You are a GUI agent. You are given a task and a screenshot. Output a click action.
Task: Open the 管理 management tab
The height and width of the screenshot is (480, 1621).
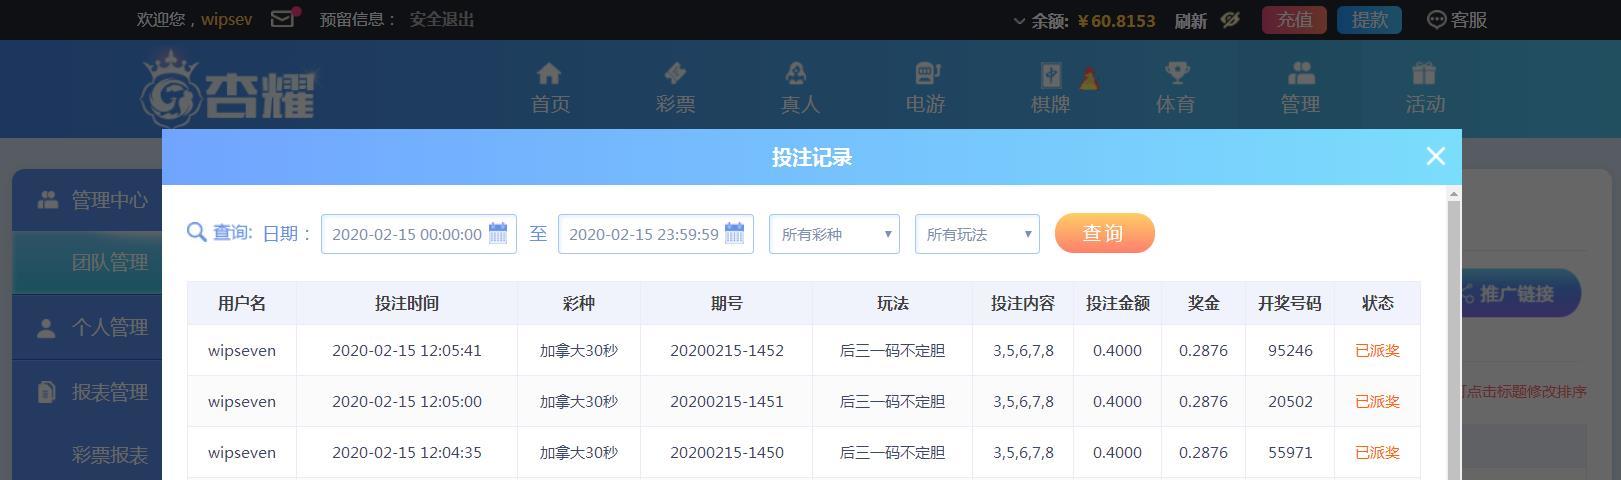(1300, 88)
